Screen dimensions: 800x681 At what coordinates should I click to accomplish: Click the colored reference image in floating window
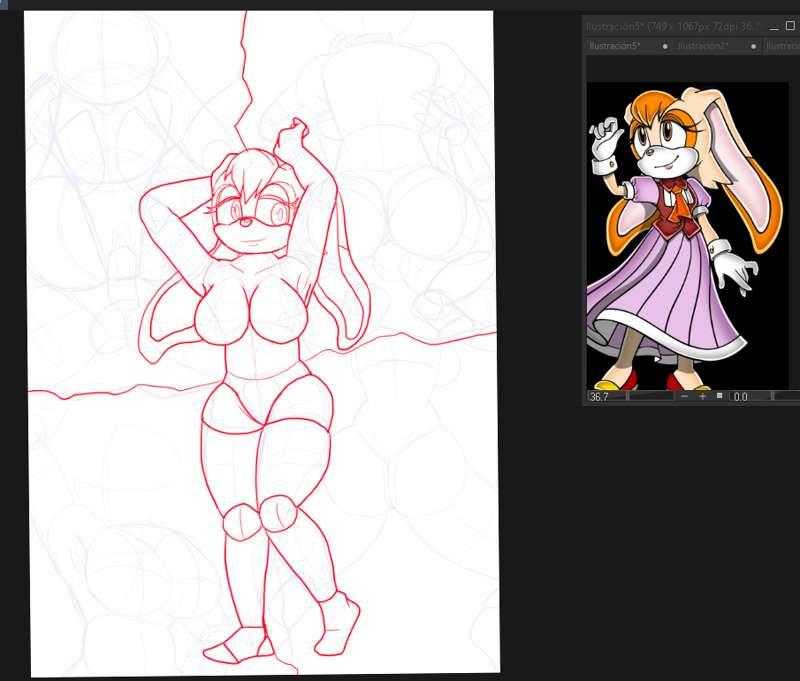coord(687,236)
